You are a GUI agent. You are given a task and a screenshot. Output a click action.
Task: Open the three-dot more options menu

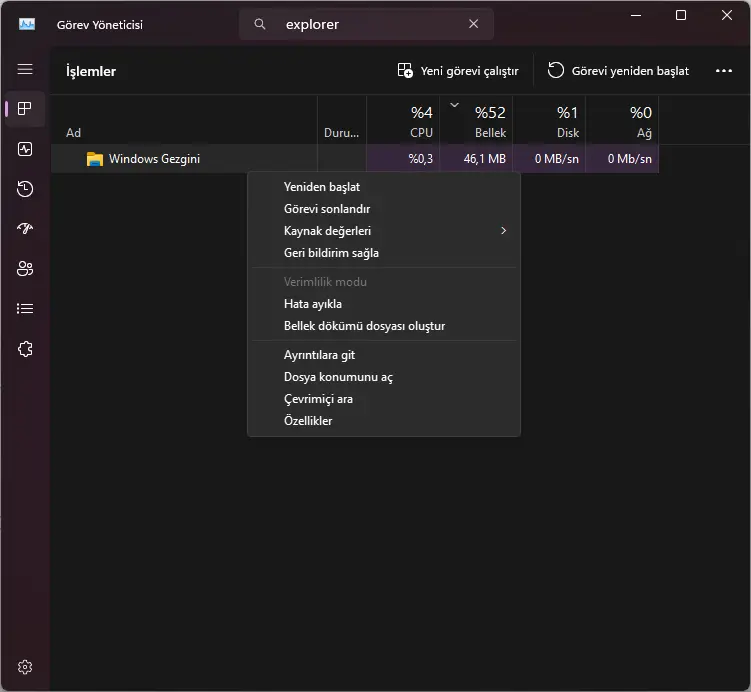723,71
